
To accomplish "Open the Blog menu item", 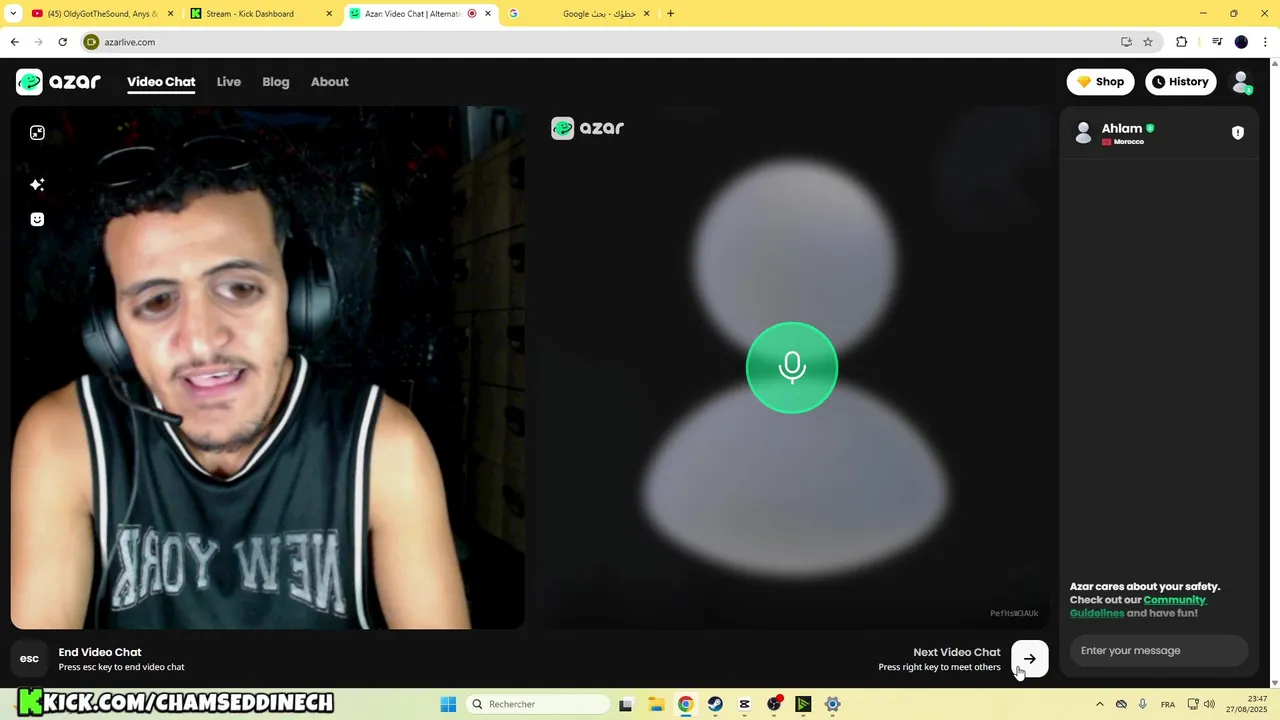I will pos(276,82).
